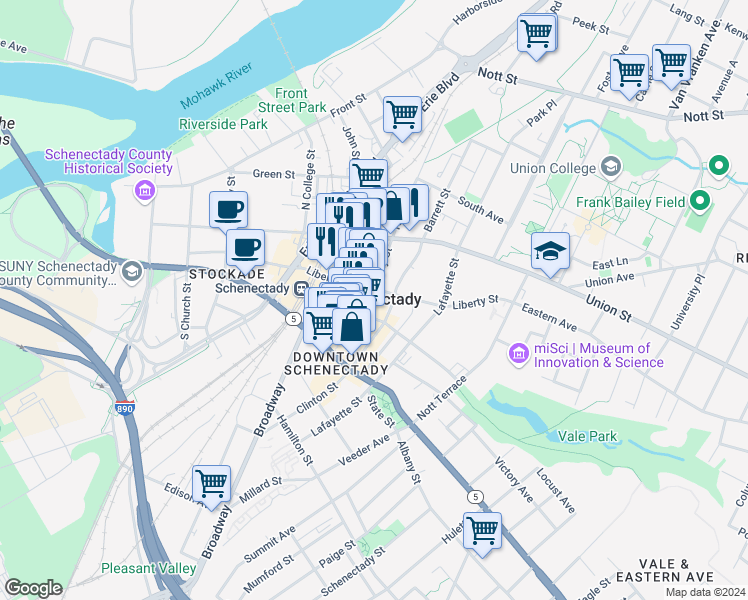The image size is (748, 600).
Task: Open the Frank Bailey Field green pin
Action: [700, 201]
